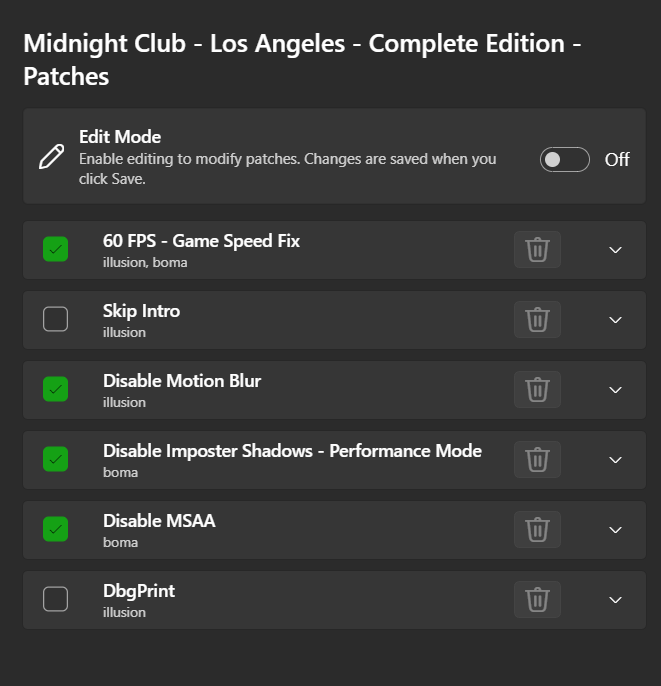Delete Disable Imposter Shadows patch via trash icon
This screenshot has height=686, width=661.
point(537,459)
